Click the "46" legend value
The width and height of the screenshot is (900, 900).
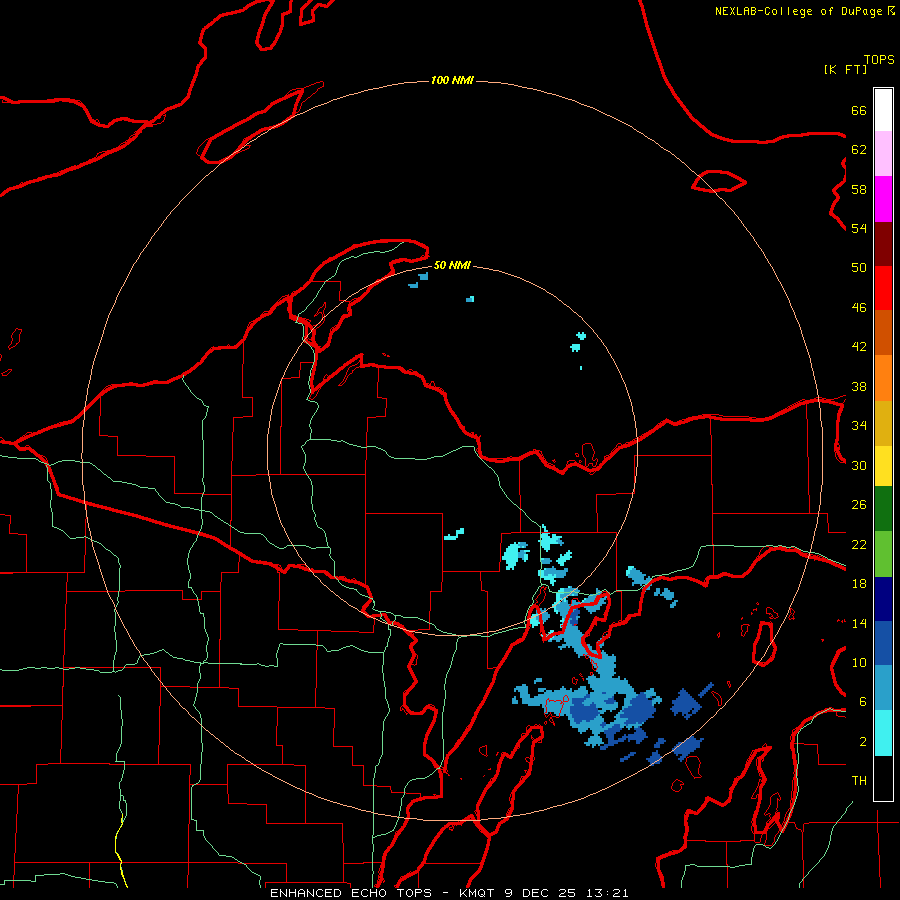pos(859,308)
